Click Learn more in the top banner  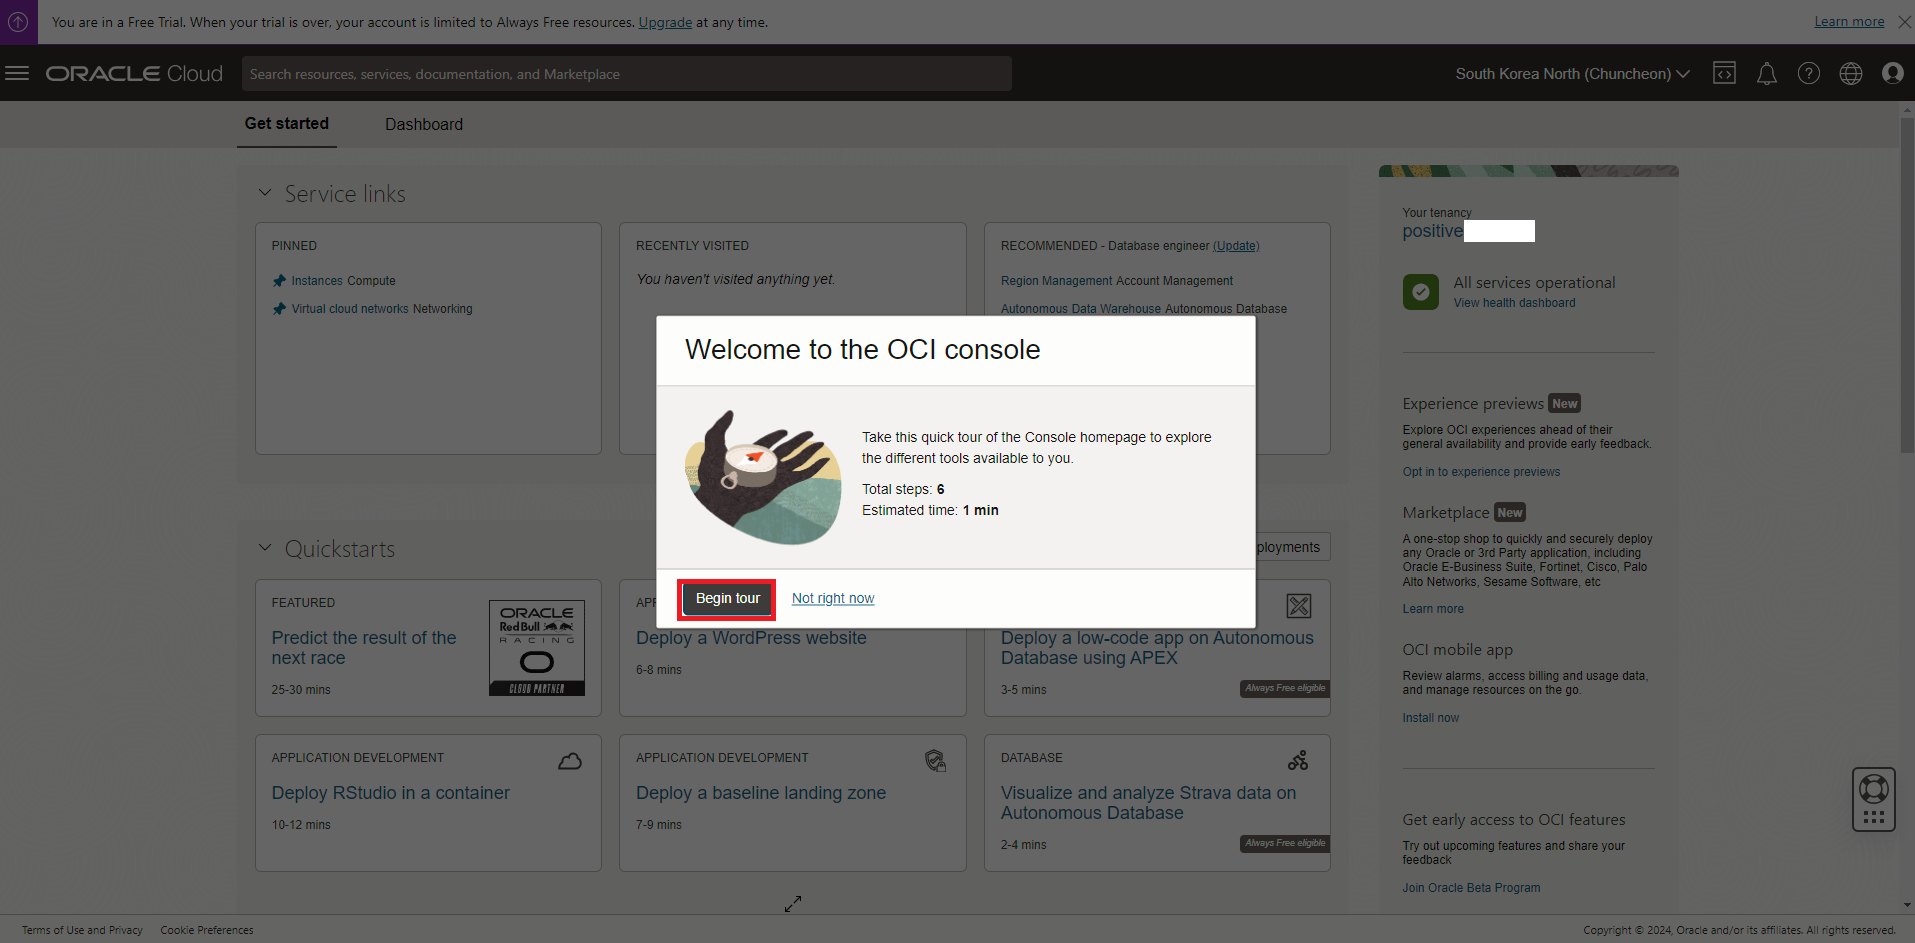tap(1849, 22)
